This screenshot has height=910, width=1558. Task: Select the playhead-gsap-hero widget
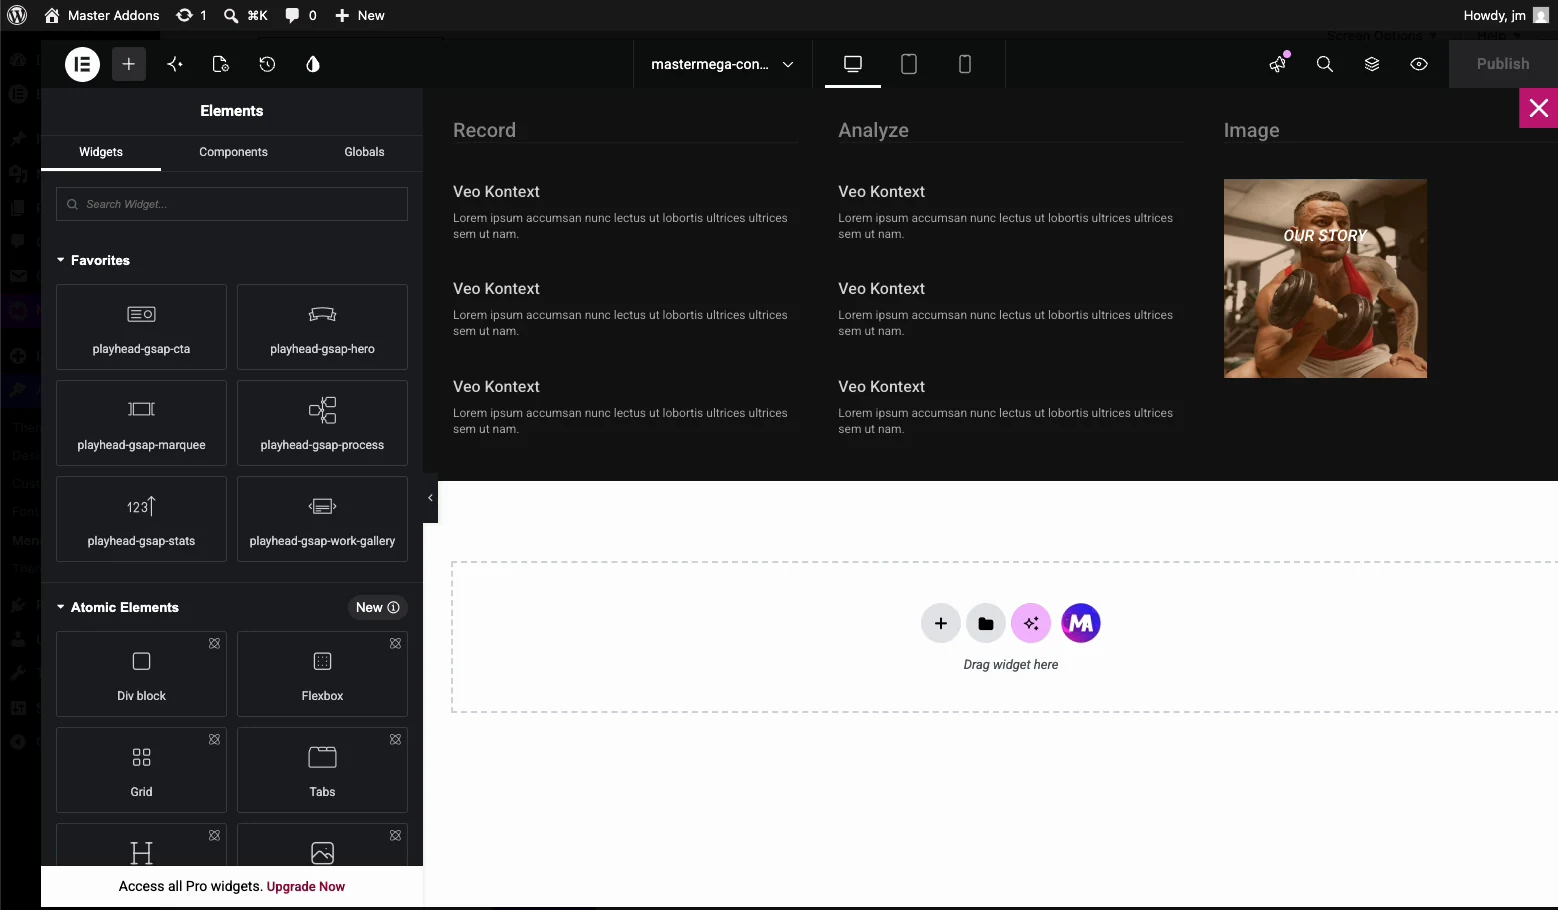pos(322,327)
